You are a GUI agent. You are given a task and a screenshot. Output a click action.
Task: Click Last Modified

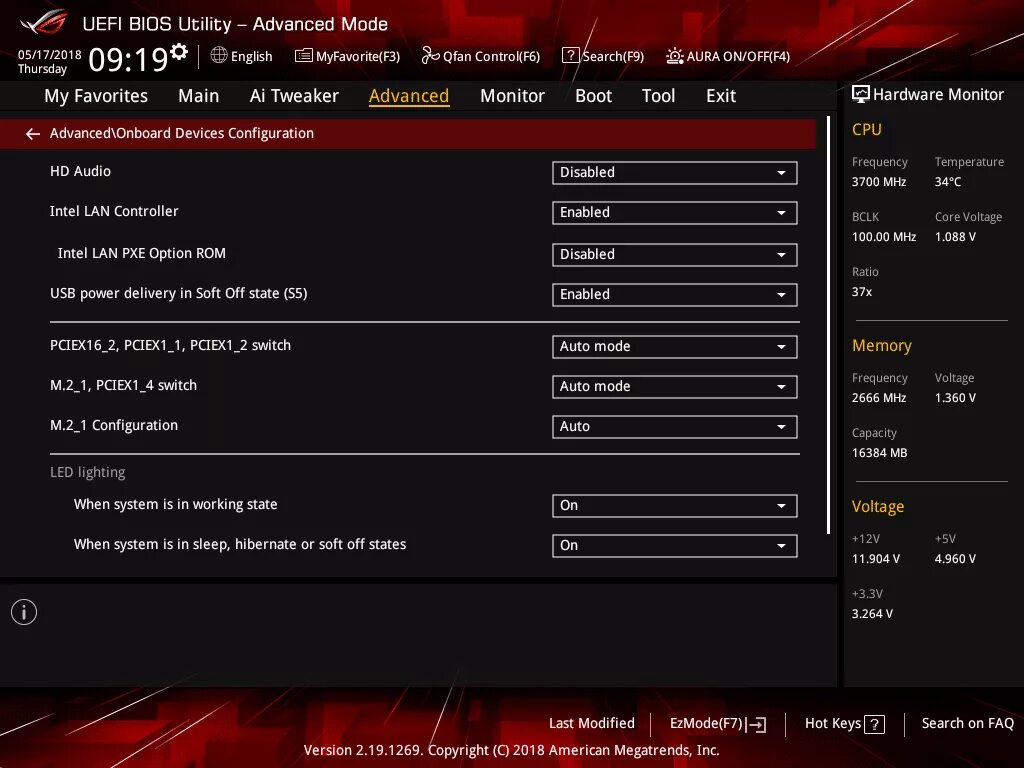(x=592, y=724)
